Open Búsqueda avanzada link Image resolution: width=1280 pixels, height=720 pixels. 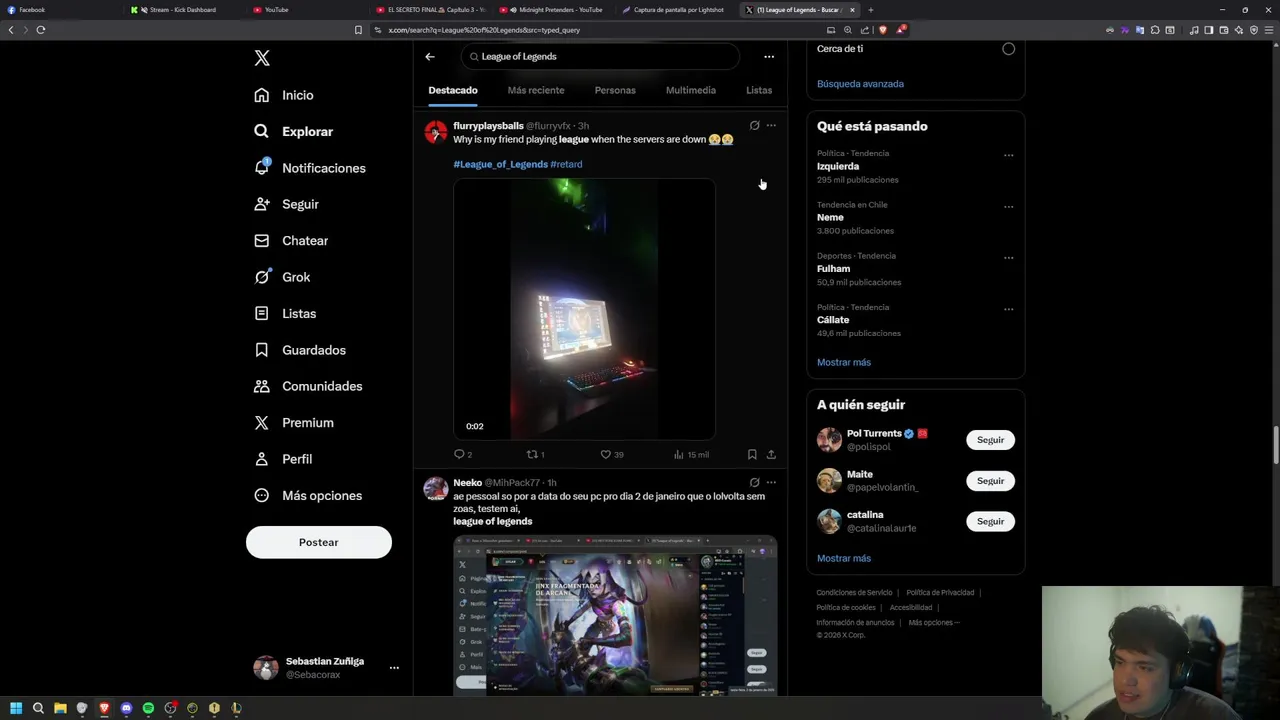(860, 84)
